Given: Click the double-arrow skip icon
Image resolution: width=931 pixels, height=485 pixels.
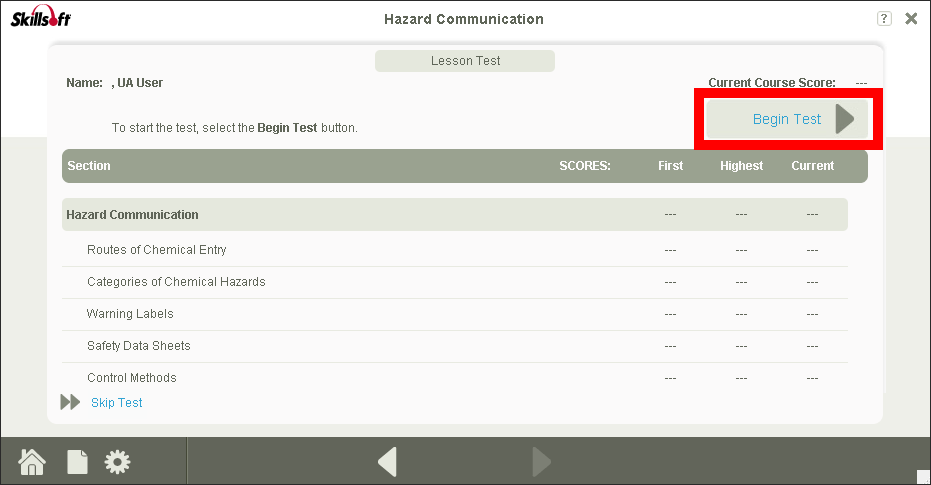Looking at the screenshot, I should click(x=70, y=402).
